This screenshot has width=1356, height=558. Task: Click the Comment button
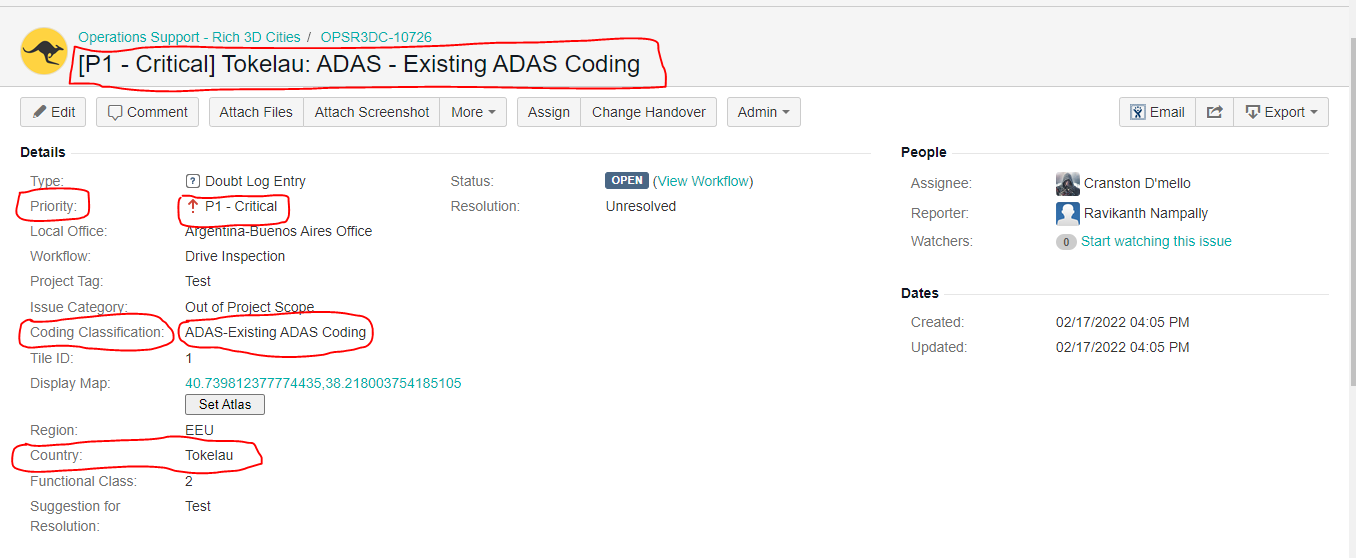(148, 112)
